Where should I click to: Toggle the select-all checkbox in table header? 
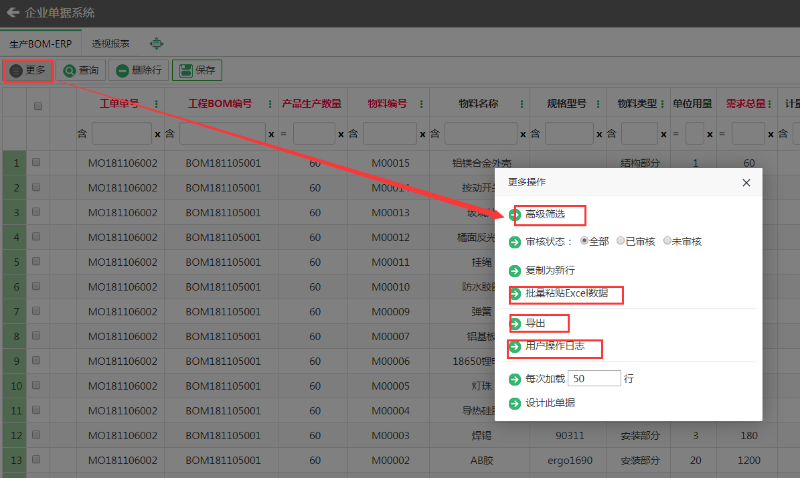pyautogui.click(x=38, y=106)
